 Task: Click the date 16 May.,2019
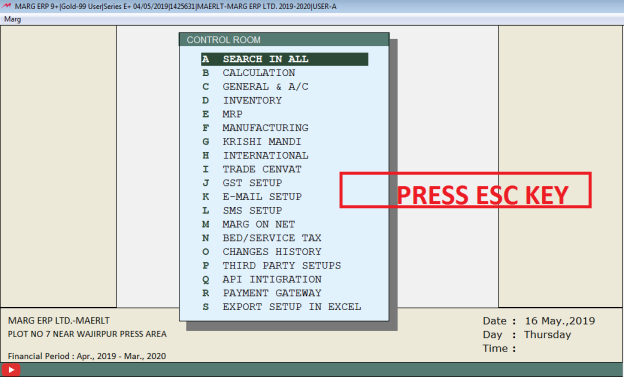tap(560, 321)
